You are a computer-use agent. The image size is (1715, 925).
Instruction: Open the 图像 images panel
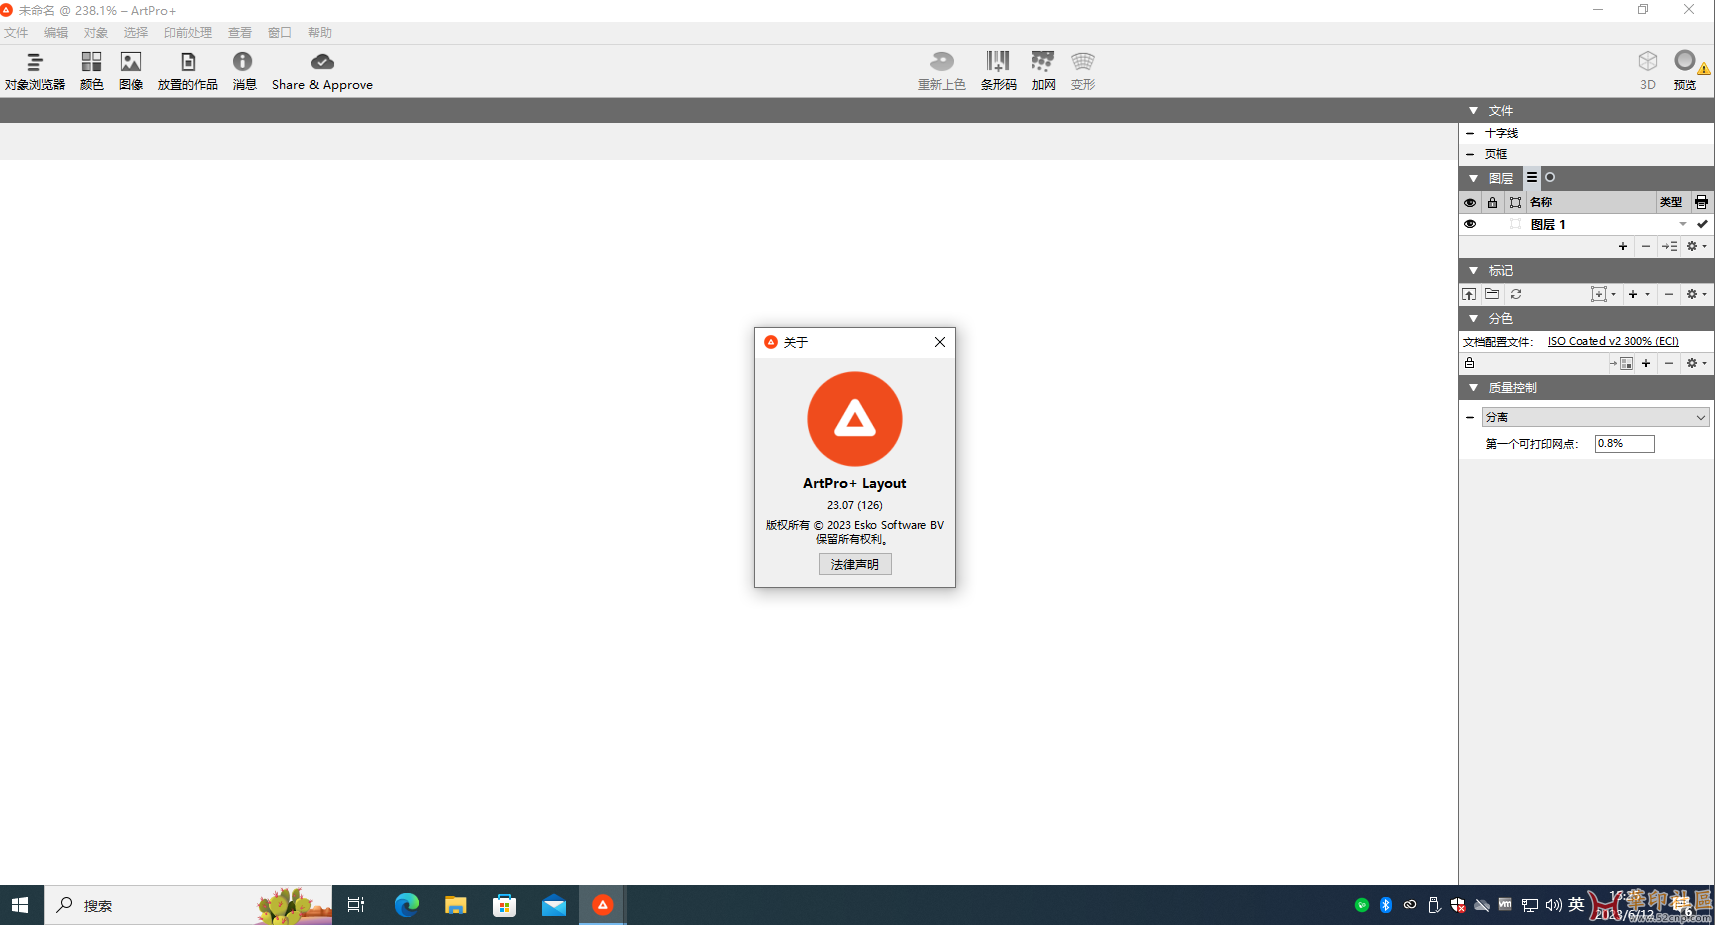tap(131, 71)
